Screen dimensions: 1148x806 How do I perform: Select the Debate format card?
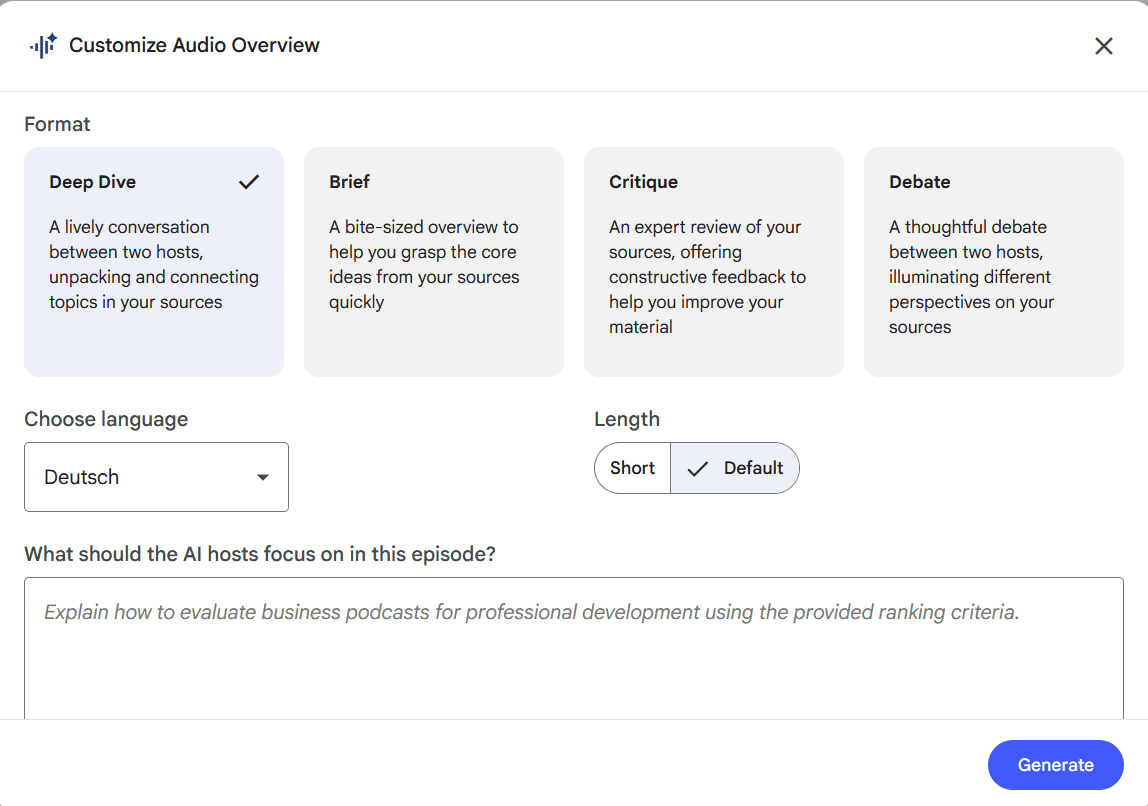[x=993, y=260]
